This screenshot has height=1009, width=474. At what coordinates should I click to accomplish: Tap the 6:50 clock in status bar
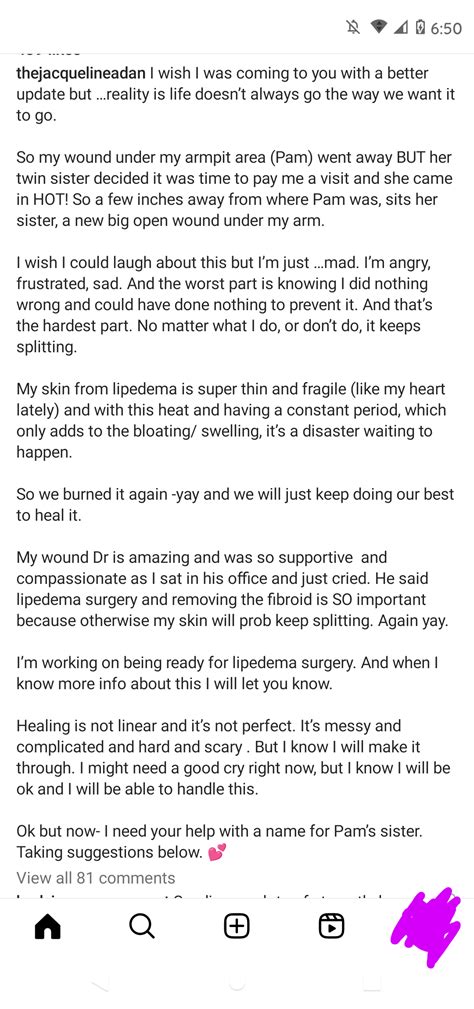point(446,28)
